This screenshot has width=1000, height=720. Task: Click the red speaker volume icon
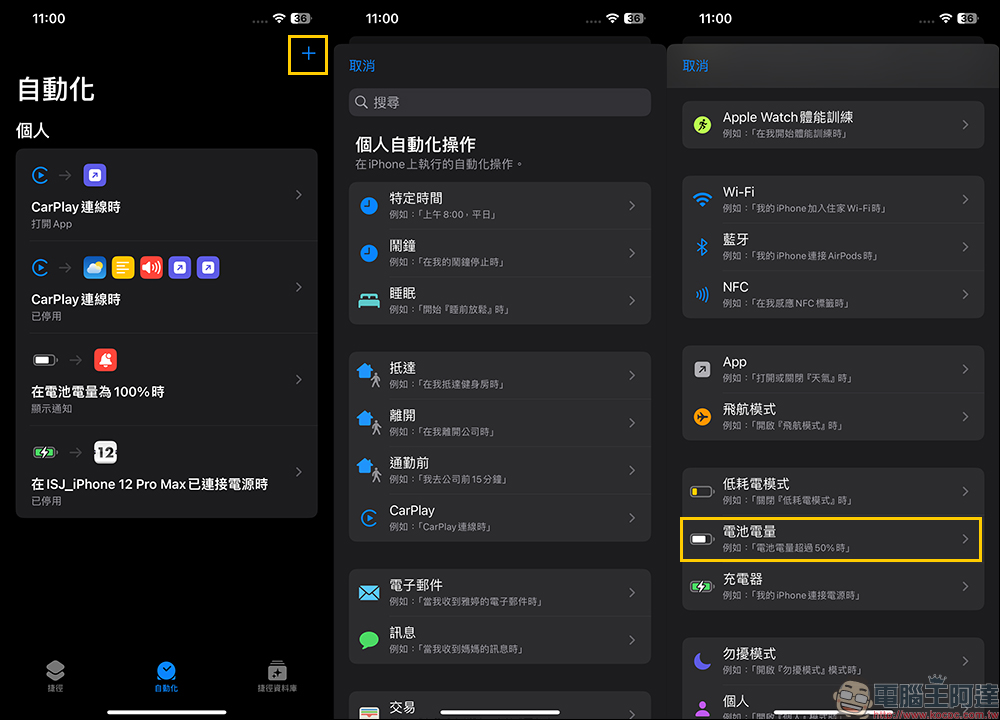151,268
